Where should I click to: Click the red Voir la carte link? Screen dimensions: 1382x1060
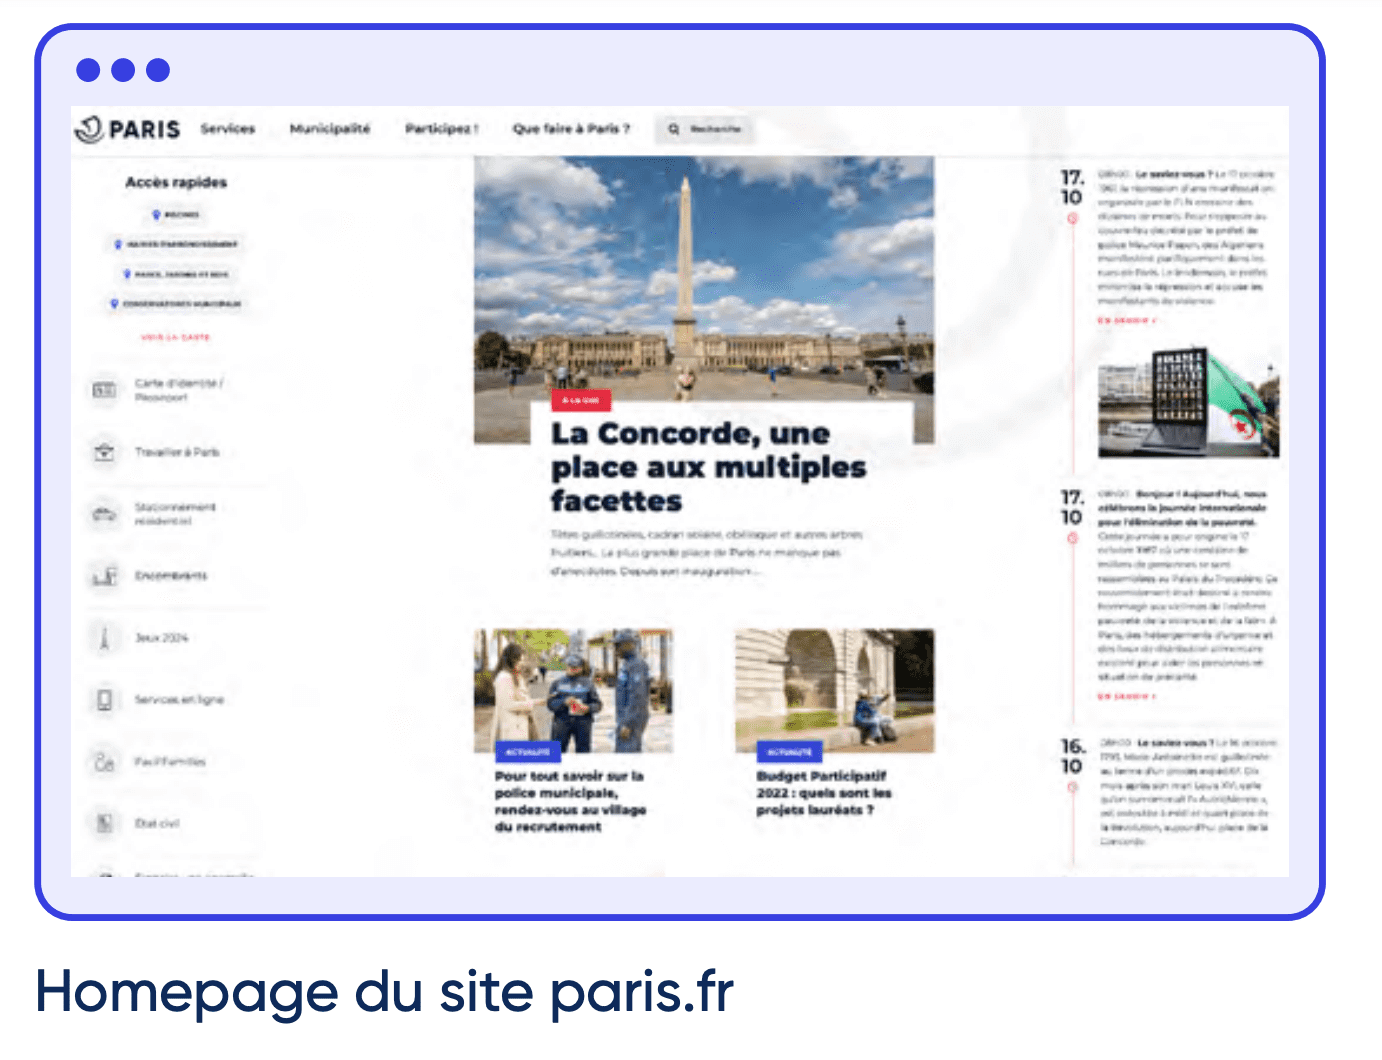click(176, 337)
